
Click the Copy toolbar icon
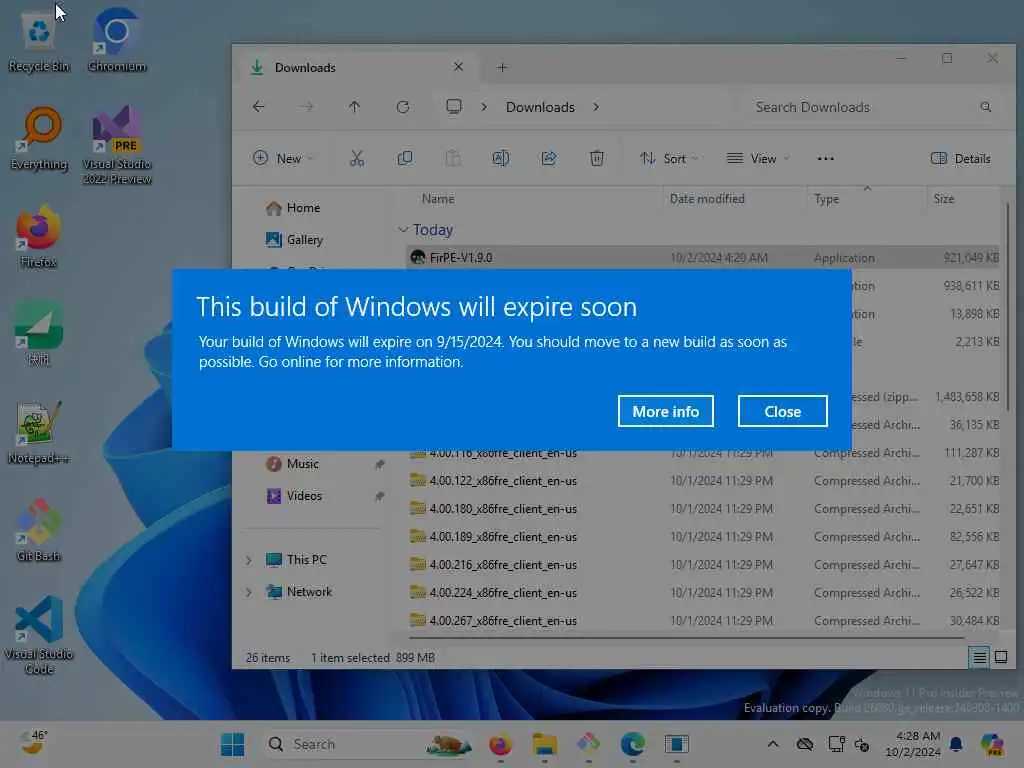(x=405, y=158)
